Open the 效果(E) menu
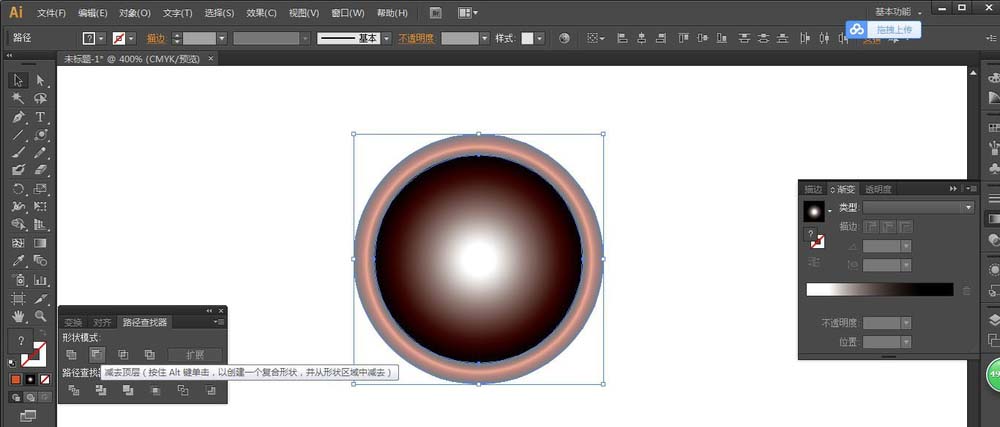This screenshot has width=1000, height=427. click(x=261, y=13)
